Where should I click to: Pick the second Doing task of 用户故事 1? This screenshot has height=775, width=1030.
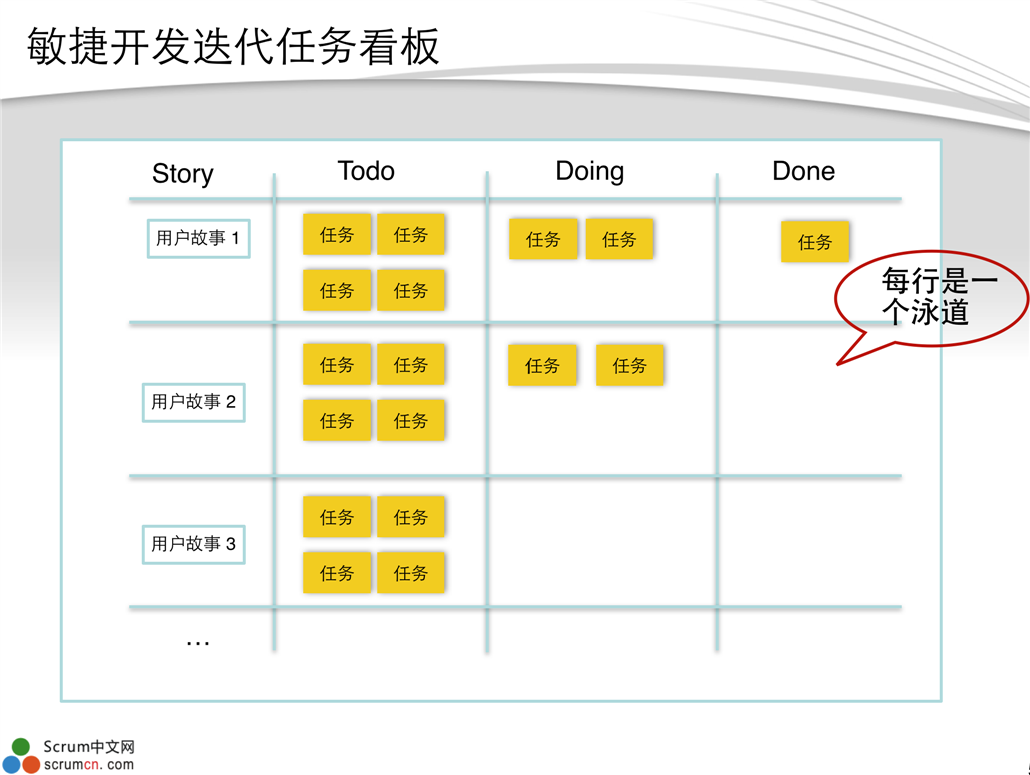coord(619,240)
